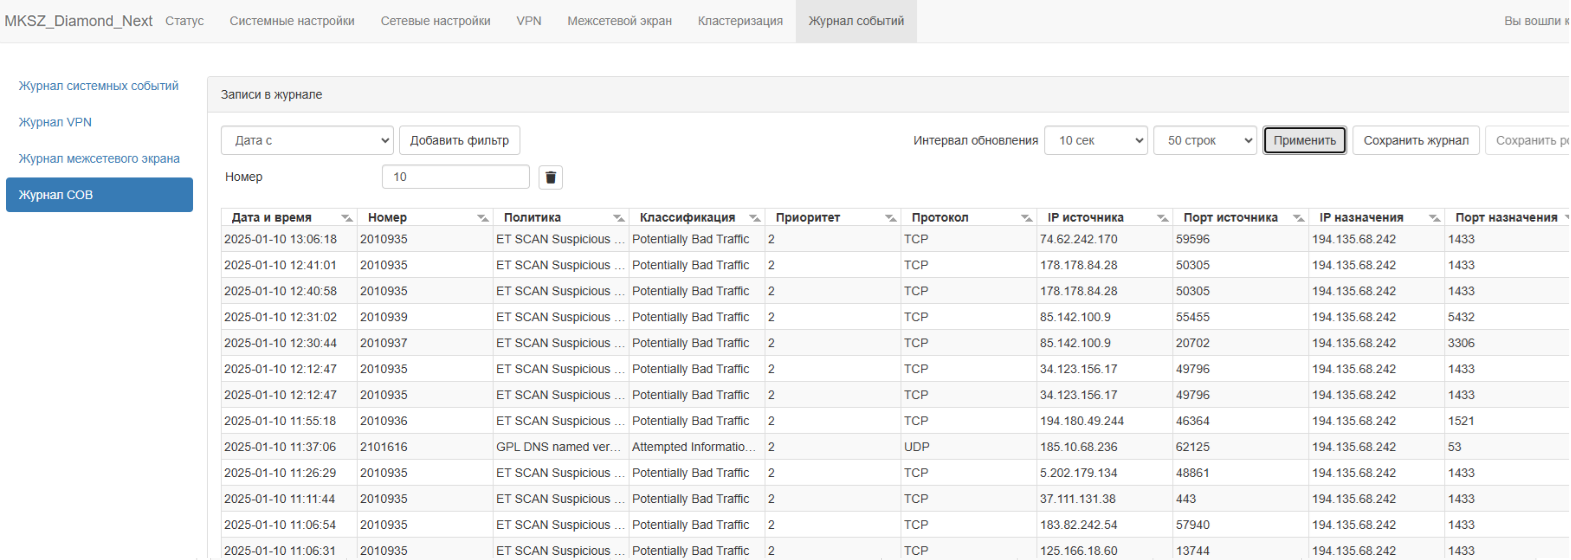Screen dimensions: 1571x560
Task: Click the Применить button
Action: pyautogui.click(x=1305, y=140)
